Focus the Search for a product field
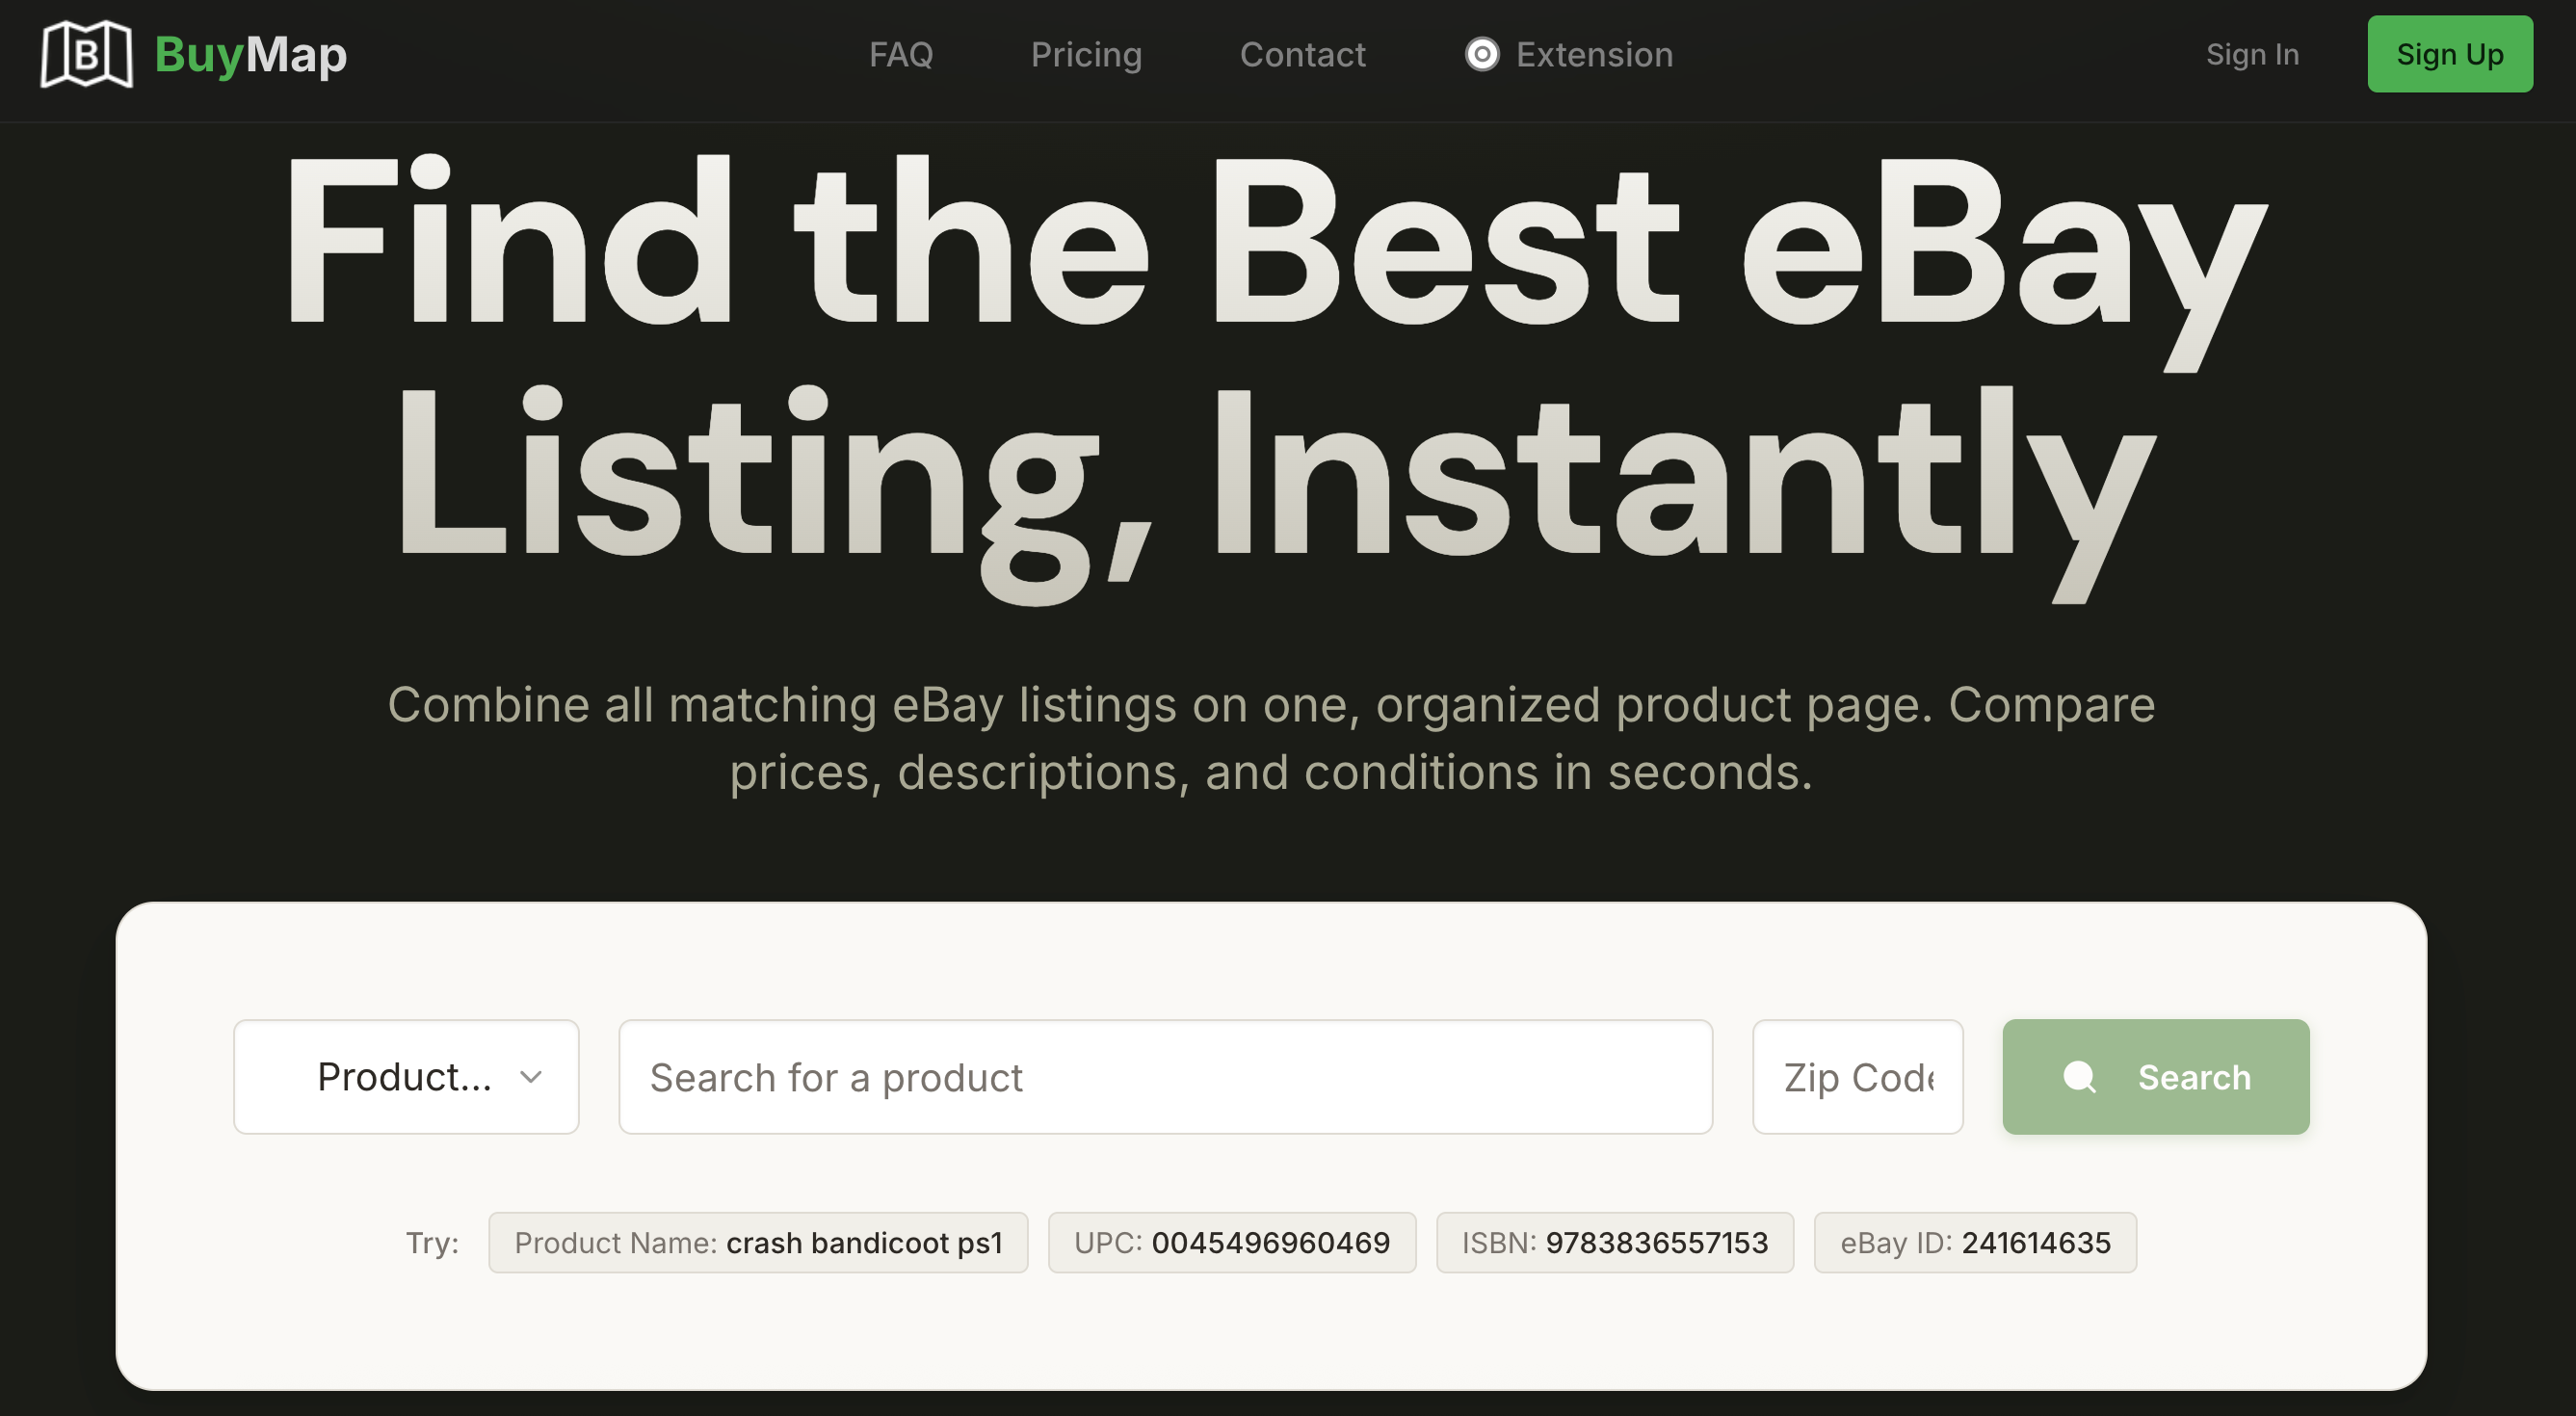Screen dimensions: 2576x1416 click(x=1165, y=1077)
